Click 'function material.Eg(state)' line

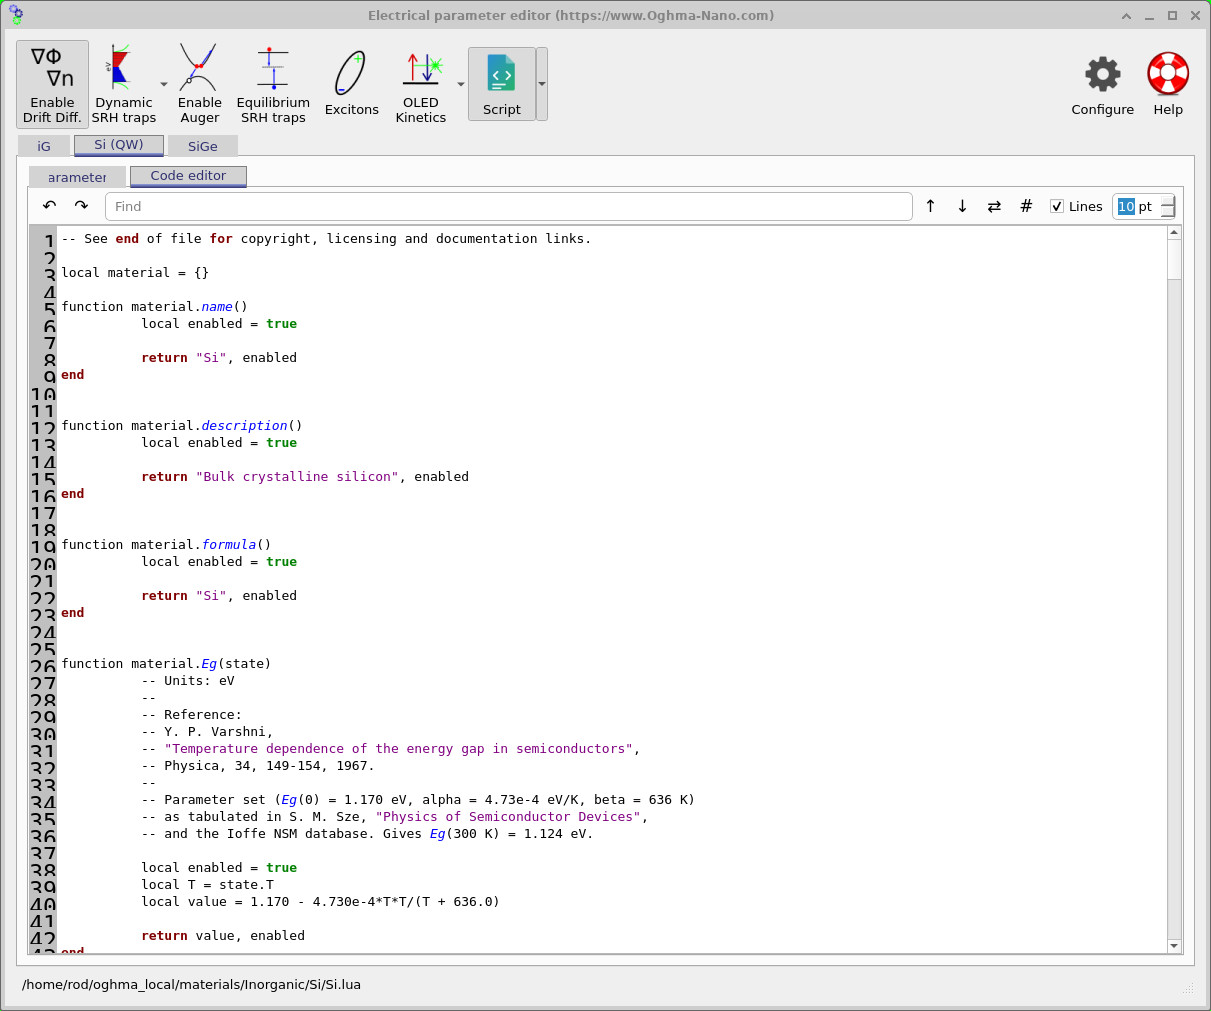pyautogui.click(x=166, y=664)
